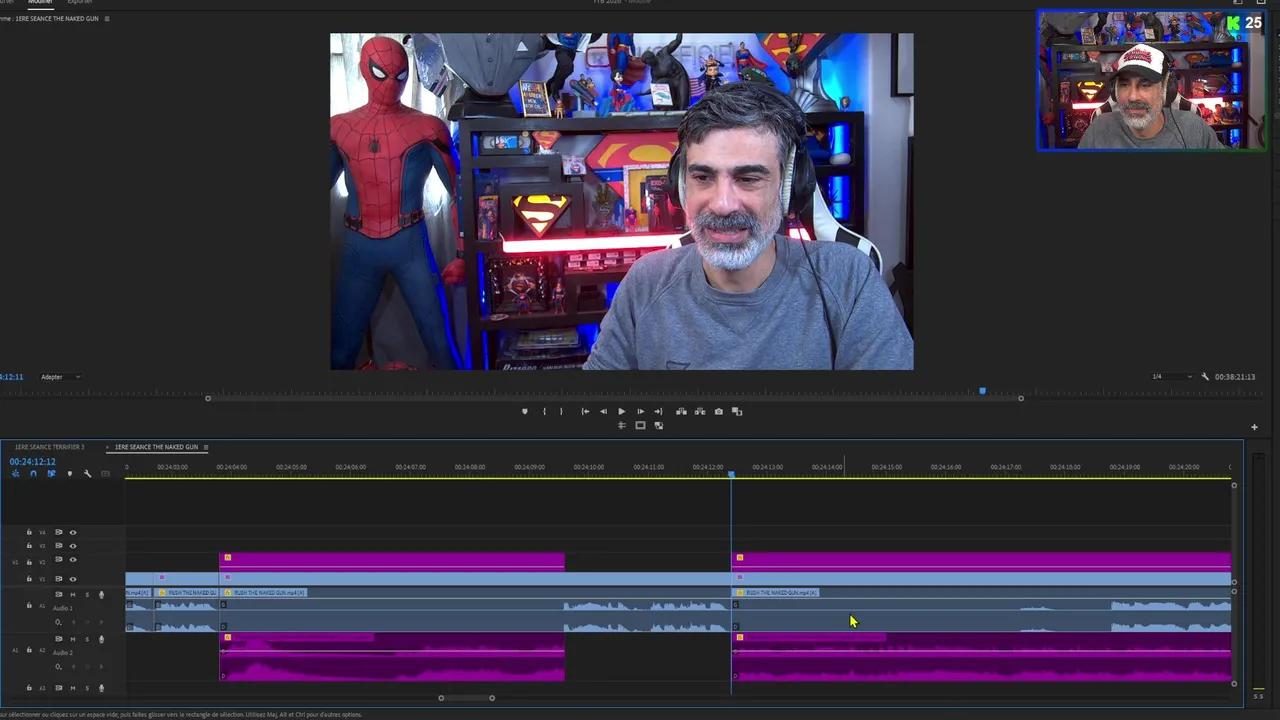Viewport: 1280px width, 720px height.
Task: Click the blue position indicator above the transport controls
Action: (982, 392)
